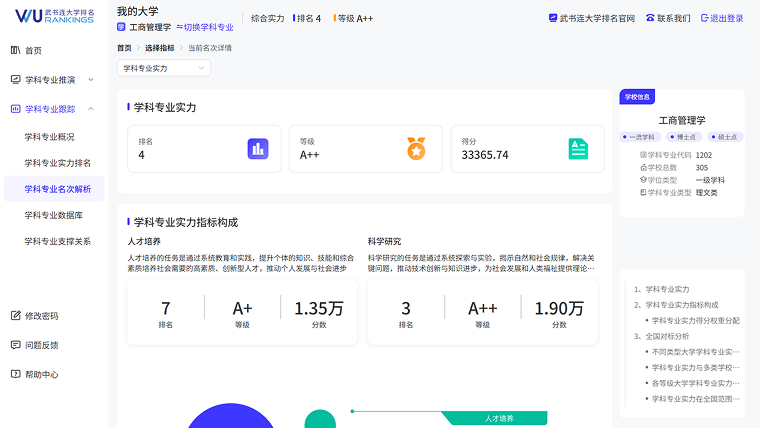Jump to outline item 2、学科专业实力指标构成
This screenshot has height=428, width=760.
676,305
